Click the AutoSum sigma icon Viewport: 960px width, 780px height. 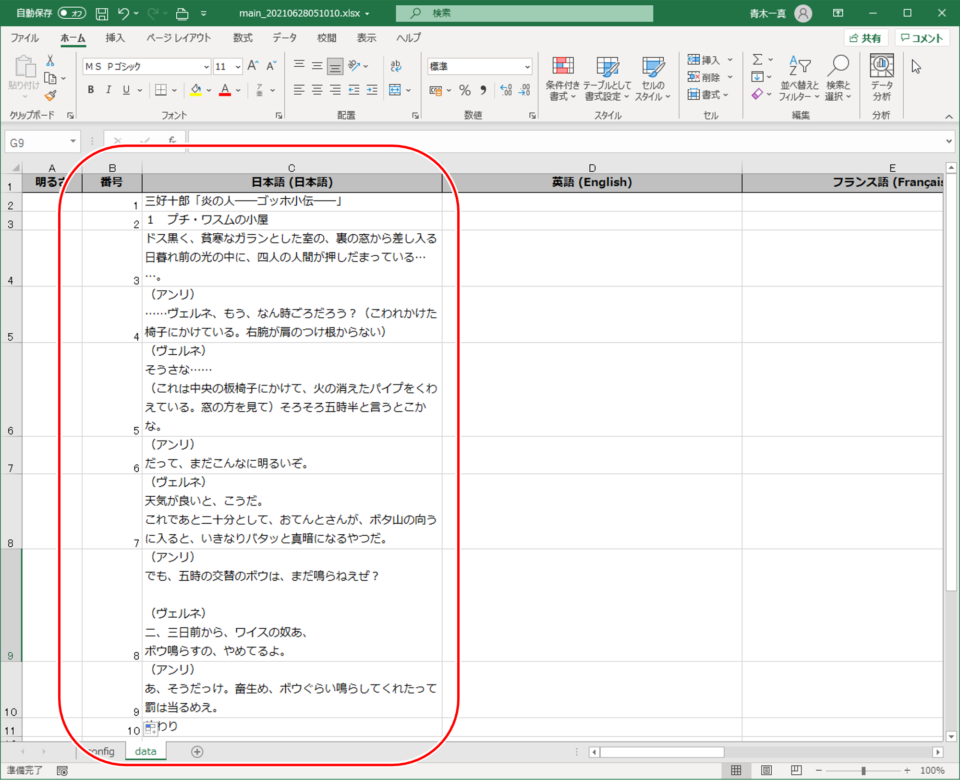point(757,60)
